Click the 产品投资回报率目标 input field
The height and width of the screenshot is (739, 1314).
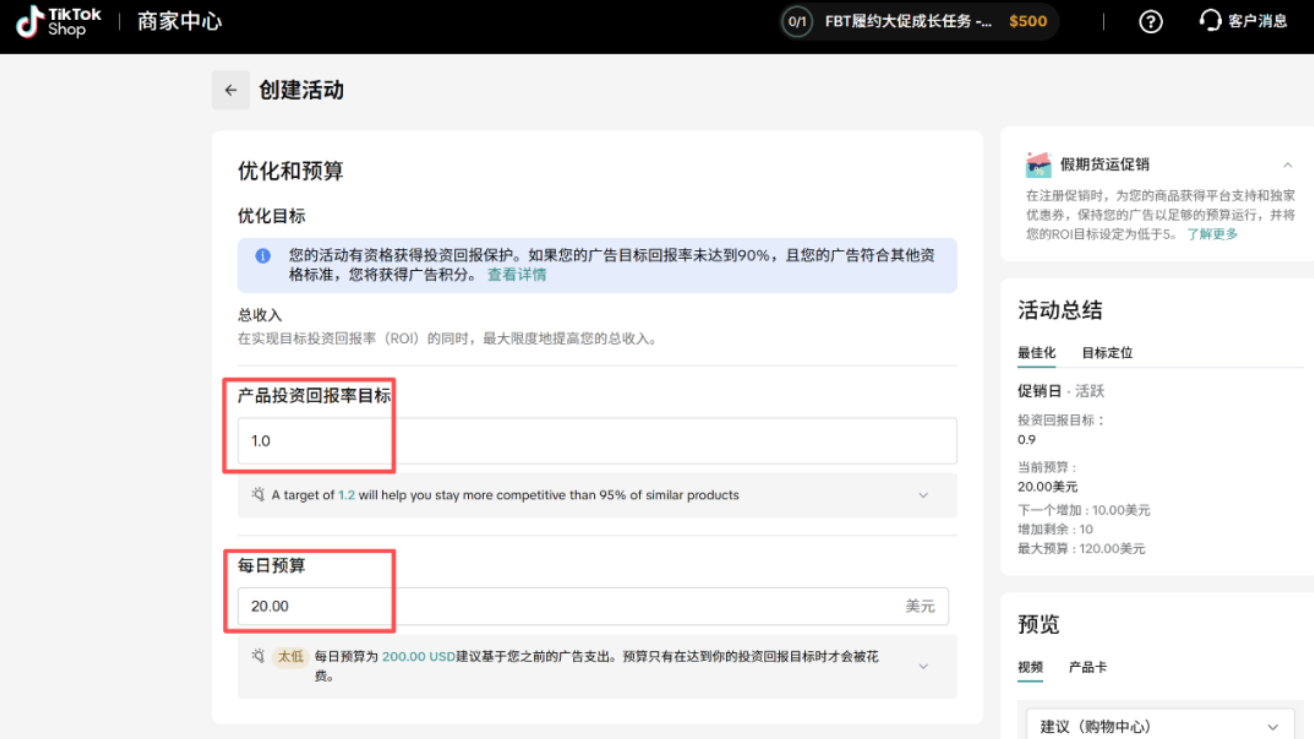(x=594, y=439)
